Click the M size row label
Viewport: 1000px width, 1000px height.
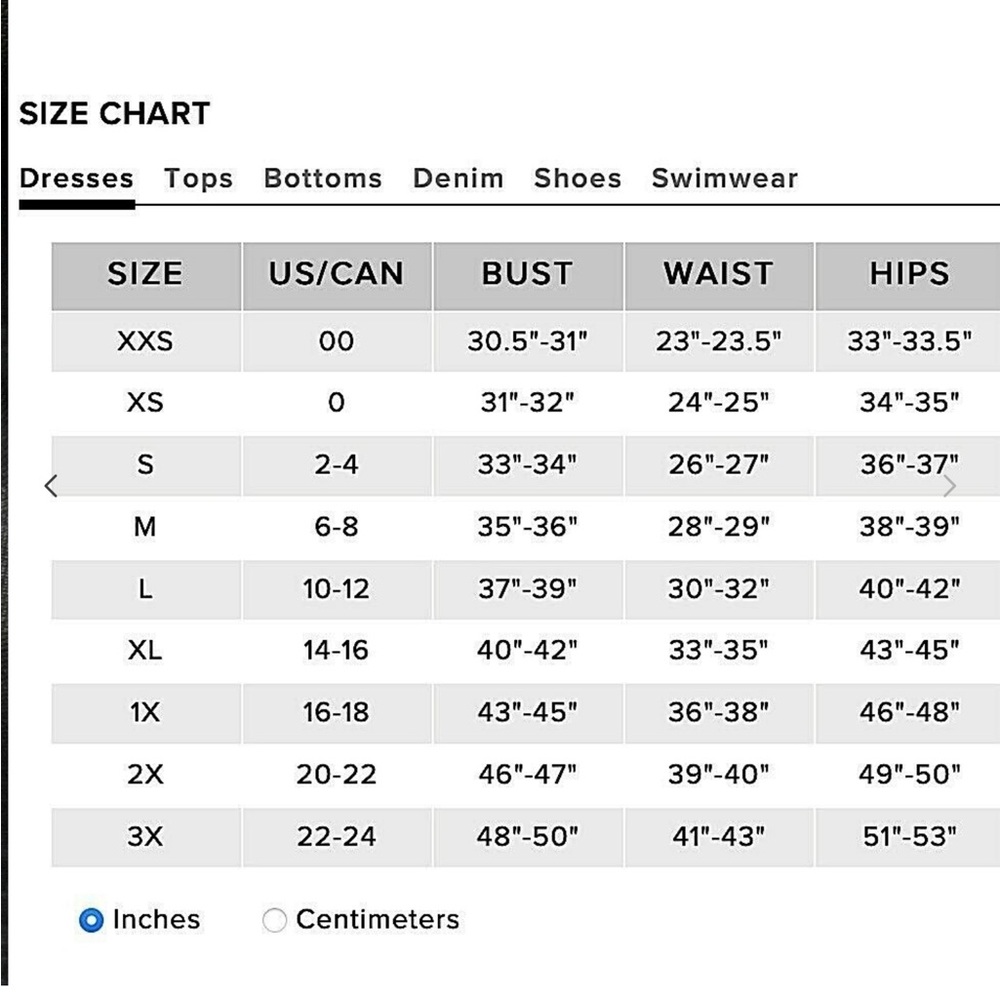(145, 527)
